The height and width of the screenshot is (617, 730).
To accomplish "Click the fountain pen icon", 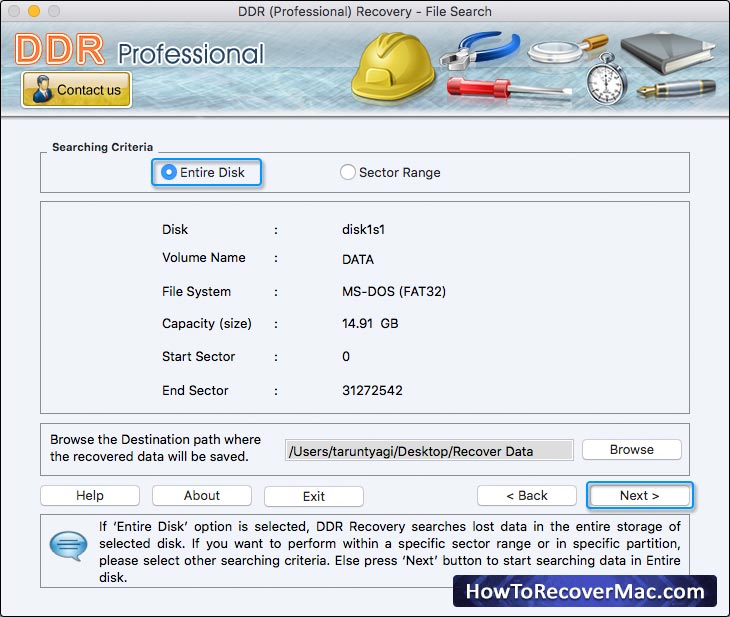I will click(676, 88).
